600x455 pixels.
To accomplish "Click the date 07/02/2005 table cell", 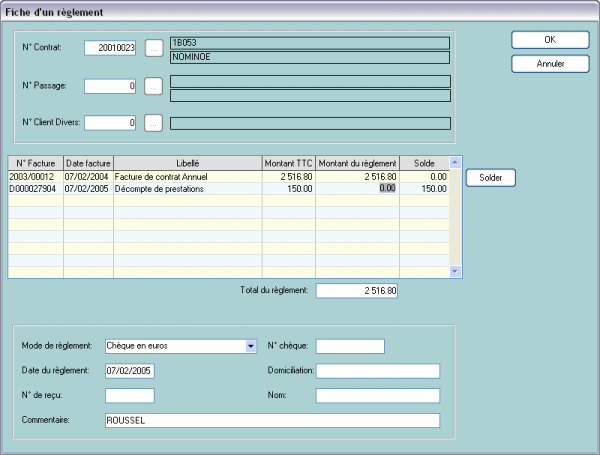I will [x=88, y=189].
